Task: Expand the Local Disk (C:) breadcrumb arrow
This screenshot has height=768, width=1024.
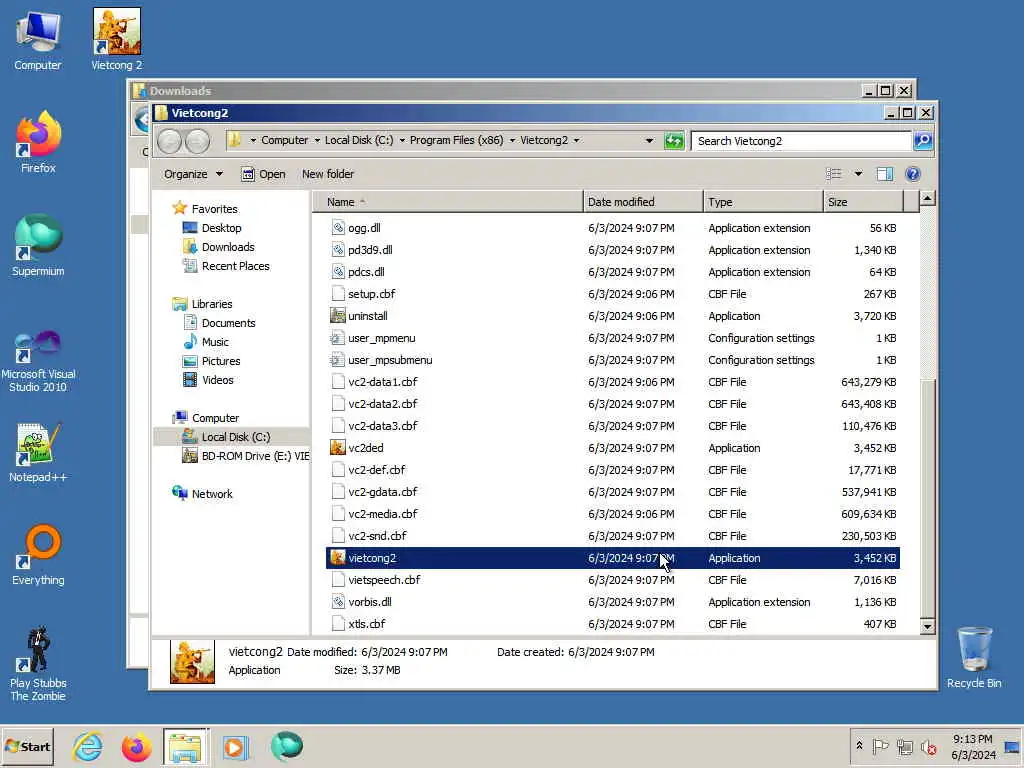Action: [402, 140]
